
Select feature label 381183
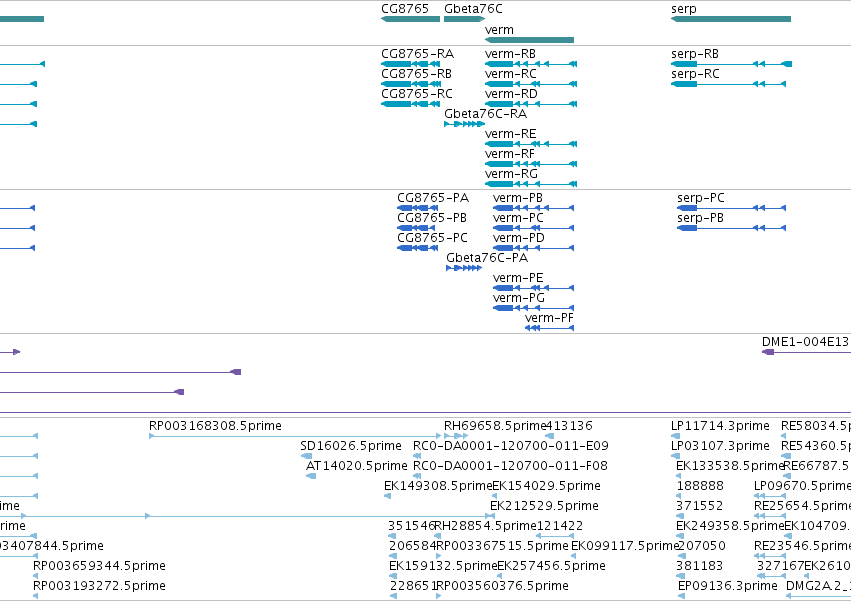[700, 566]
